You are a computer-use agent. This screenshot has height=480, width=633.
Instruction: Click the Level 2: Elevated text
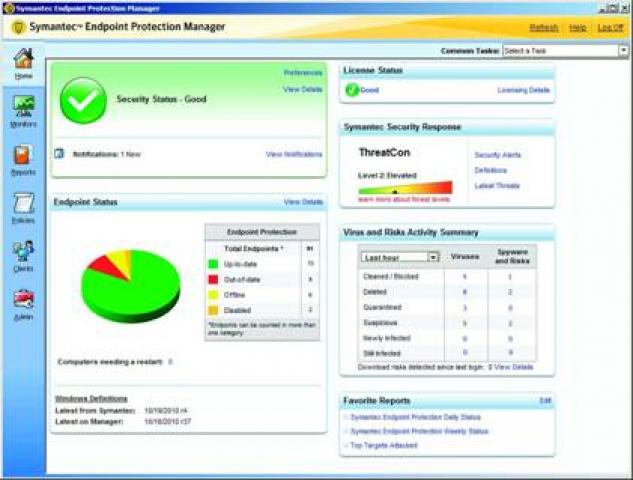[x=387, y=176]
